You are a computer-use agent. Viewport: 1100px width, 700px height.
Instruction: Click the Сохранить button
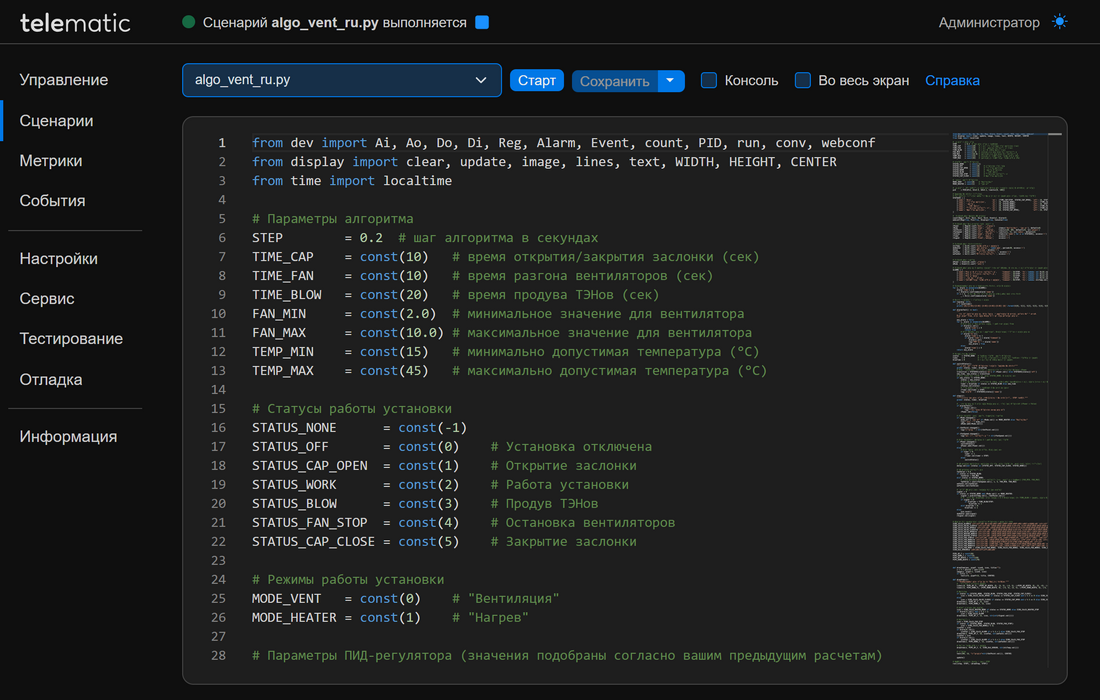pyautogui.click(x=614, y=81)
